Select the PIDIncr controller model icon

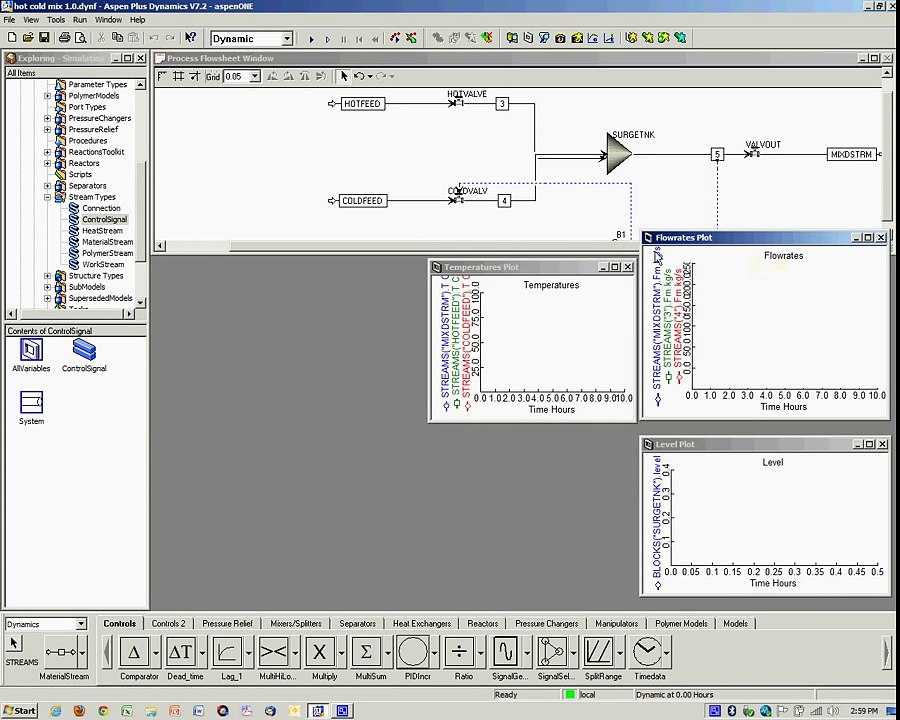coord(413,652)
